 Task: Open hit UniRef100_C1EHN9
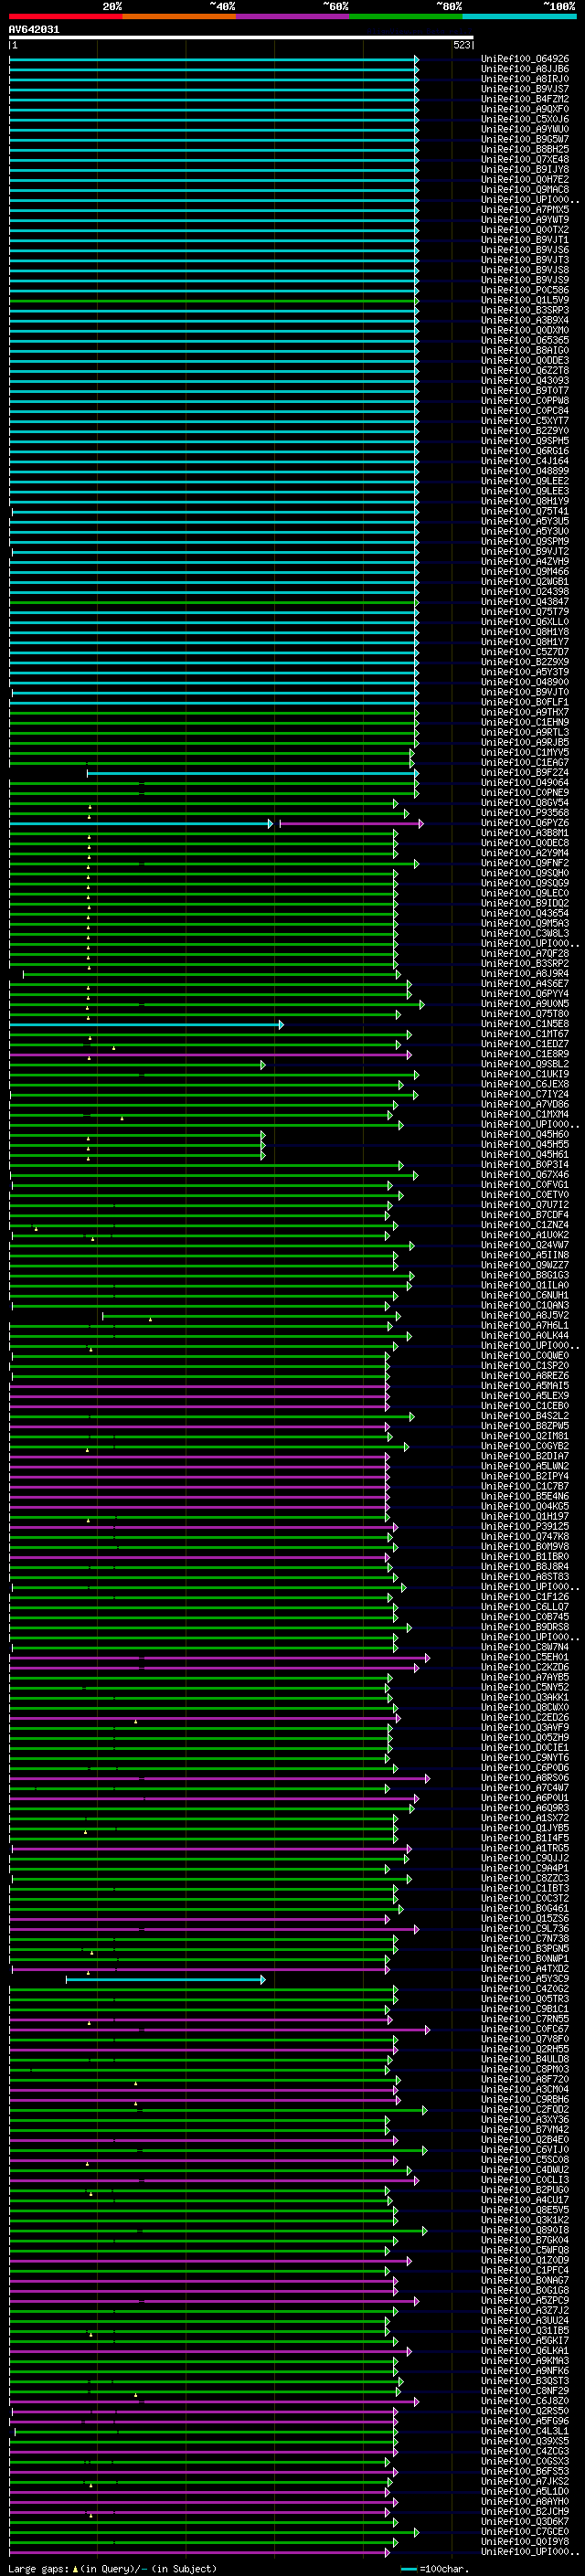[525, 722]
